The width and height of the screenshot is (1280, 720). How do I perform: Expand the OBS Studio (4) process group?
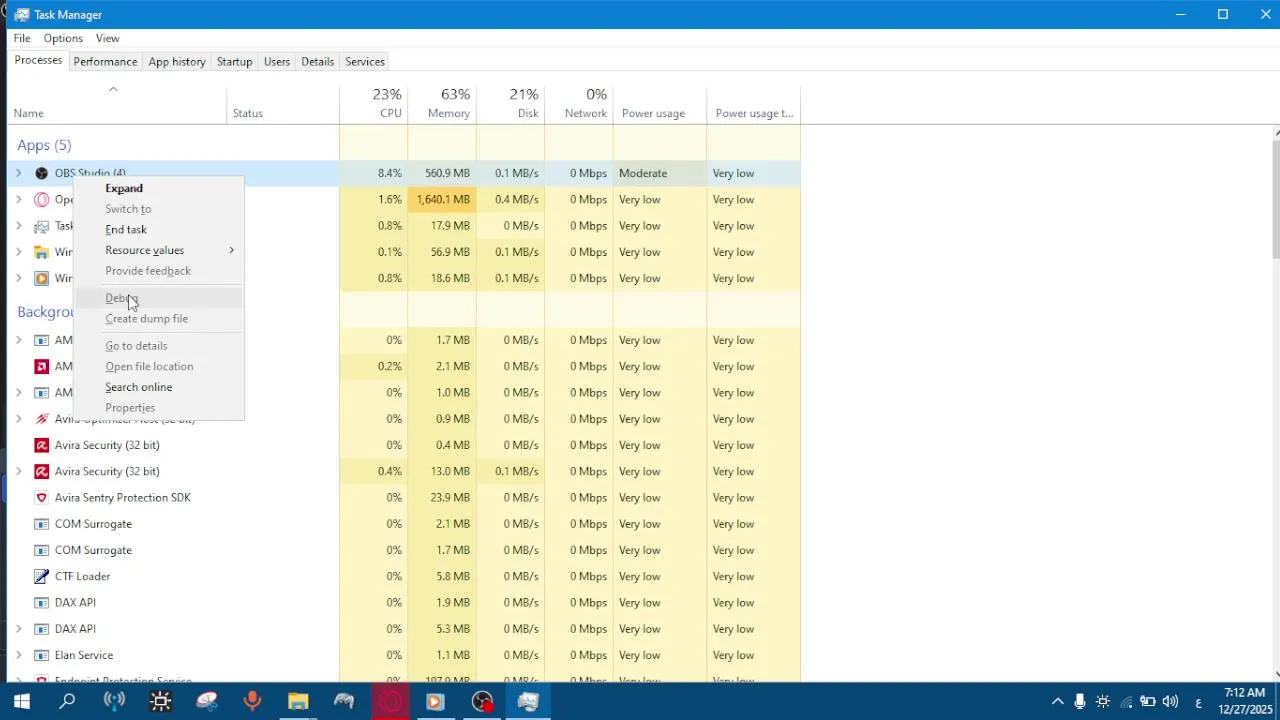point(18,173)
